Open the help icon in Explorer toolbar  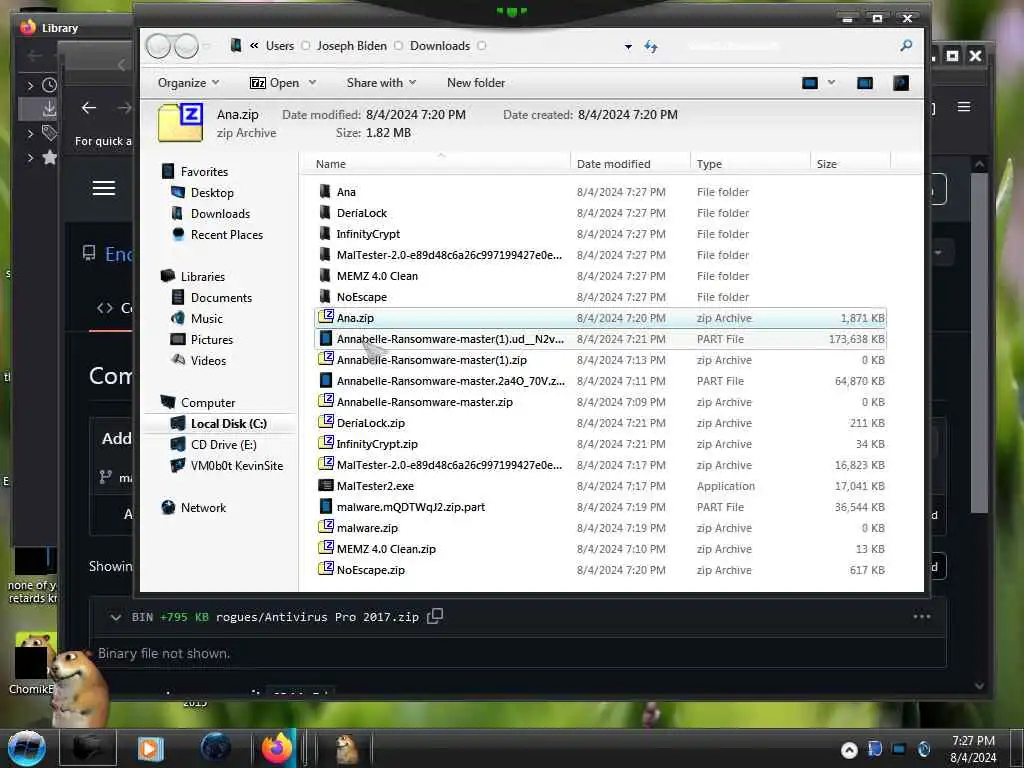901,83
